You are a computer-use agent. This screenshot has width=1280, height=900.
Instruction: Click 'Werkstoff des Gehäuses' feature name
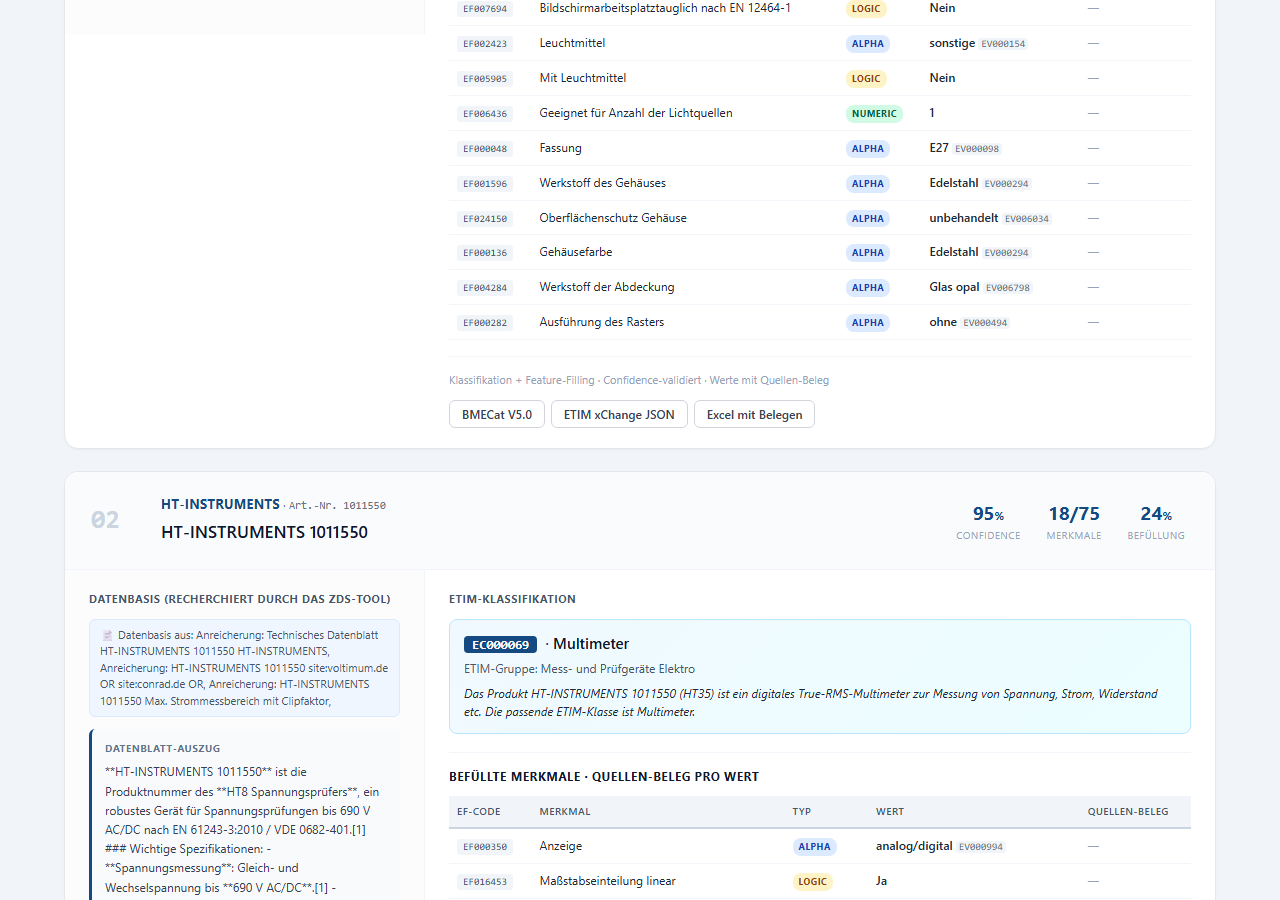coord(602,183)
